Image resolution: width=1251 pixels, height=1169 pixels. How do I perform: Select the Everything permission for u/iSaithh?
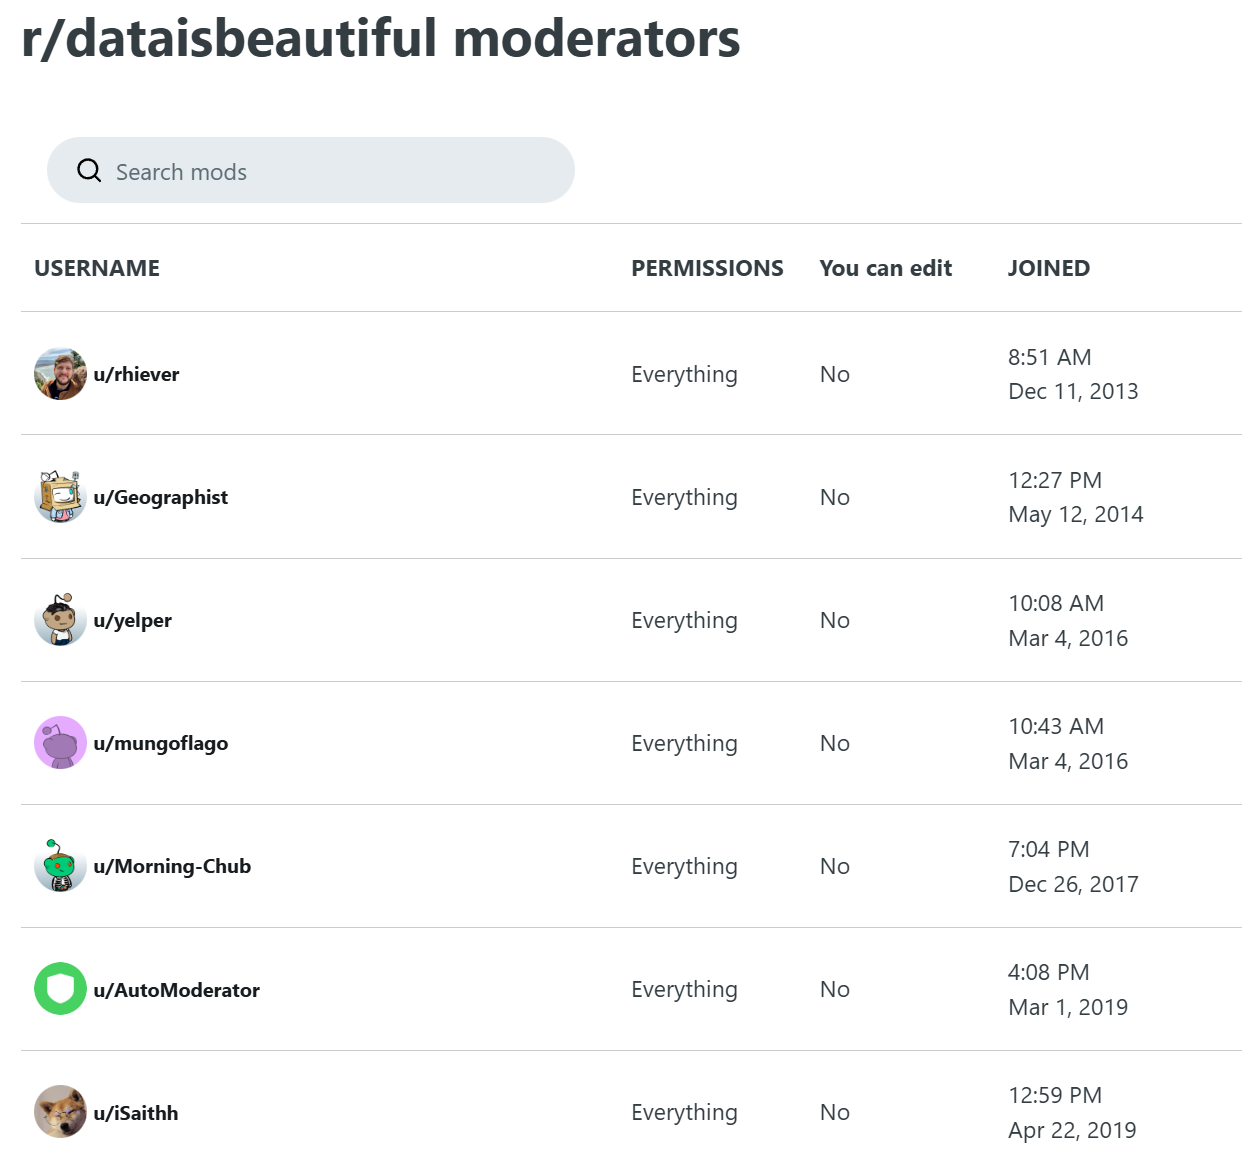(684, 1112)
